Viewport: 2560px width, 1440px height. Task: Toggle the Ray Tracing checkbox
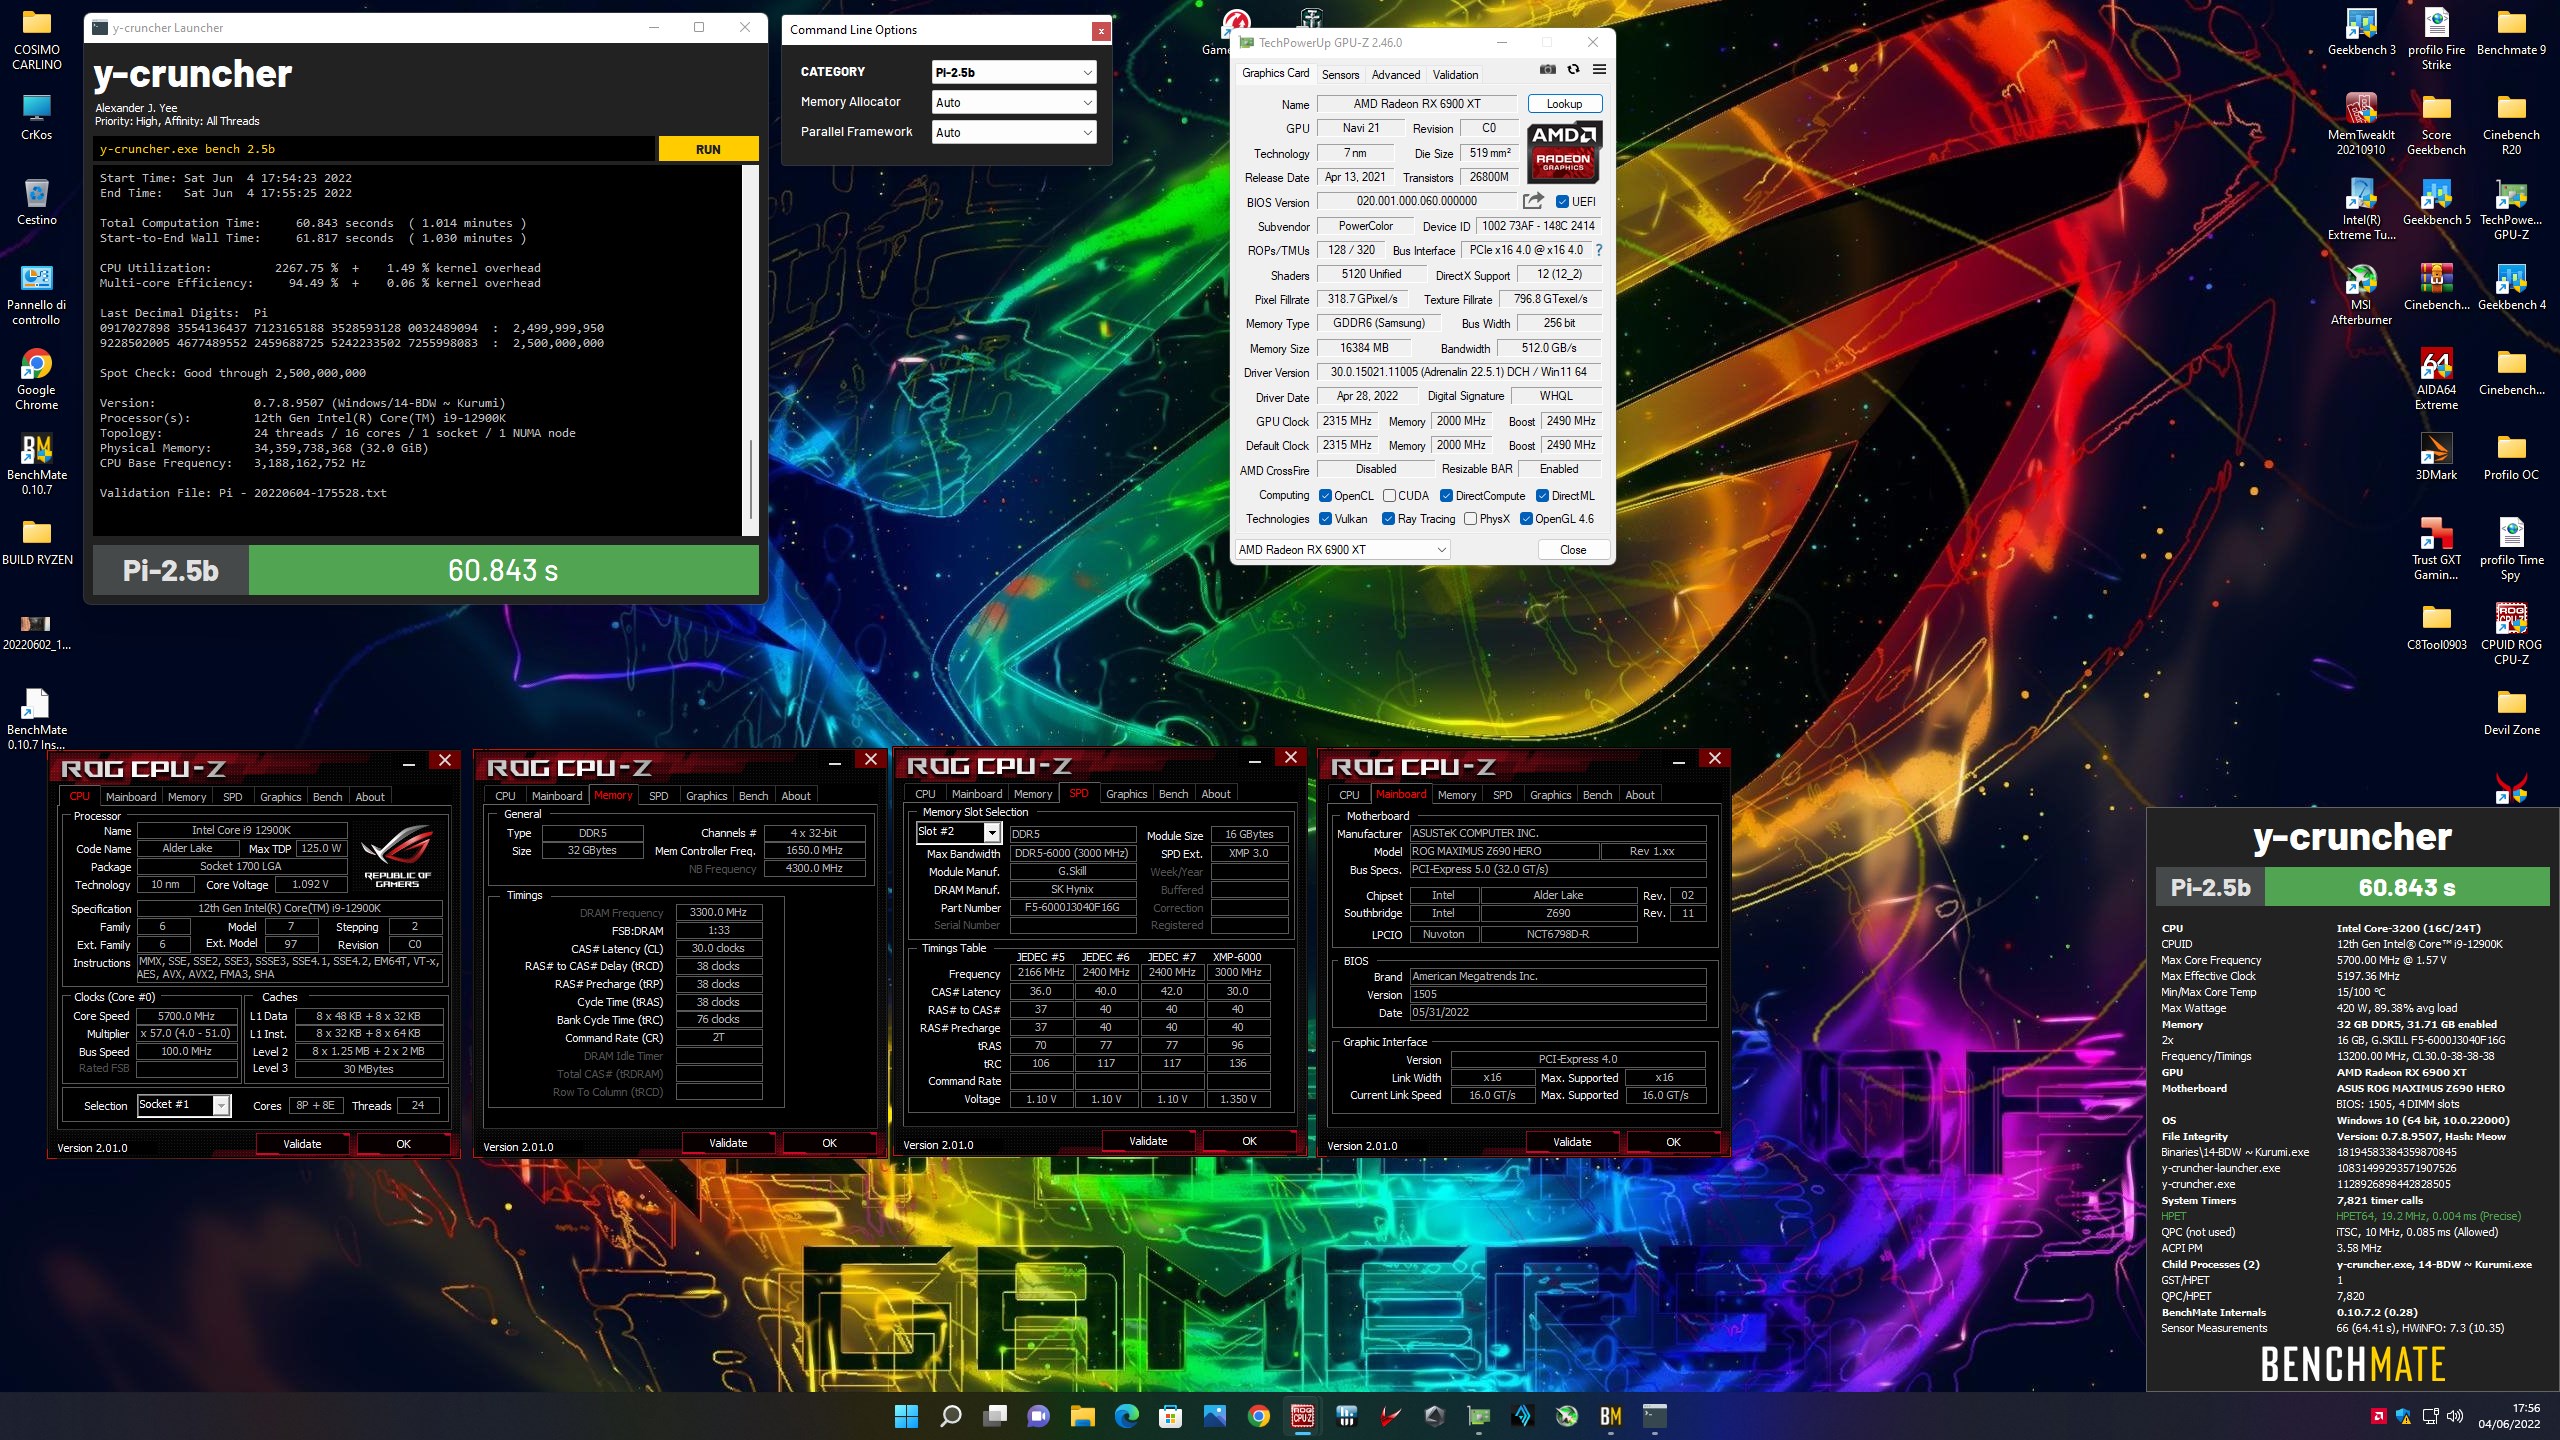[x=1388, y=519]
